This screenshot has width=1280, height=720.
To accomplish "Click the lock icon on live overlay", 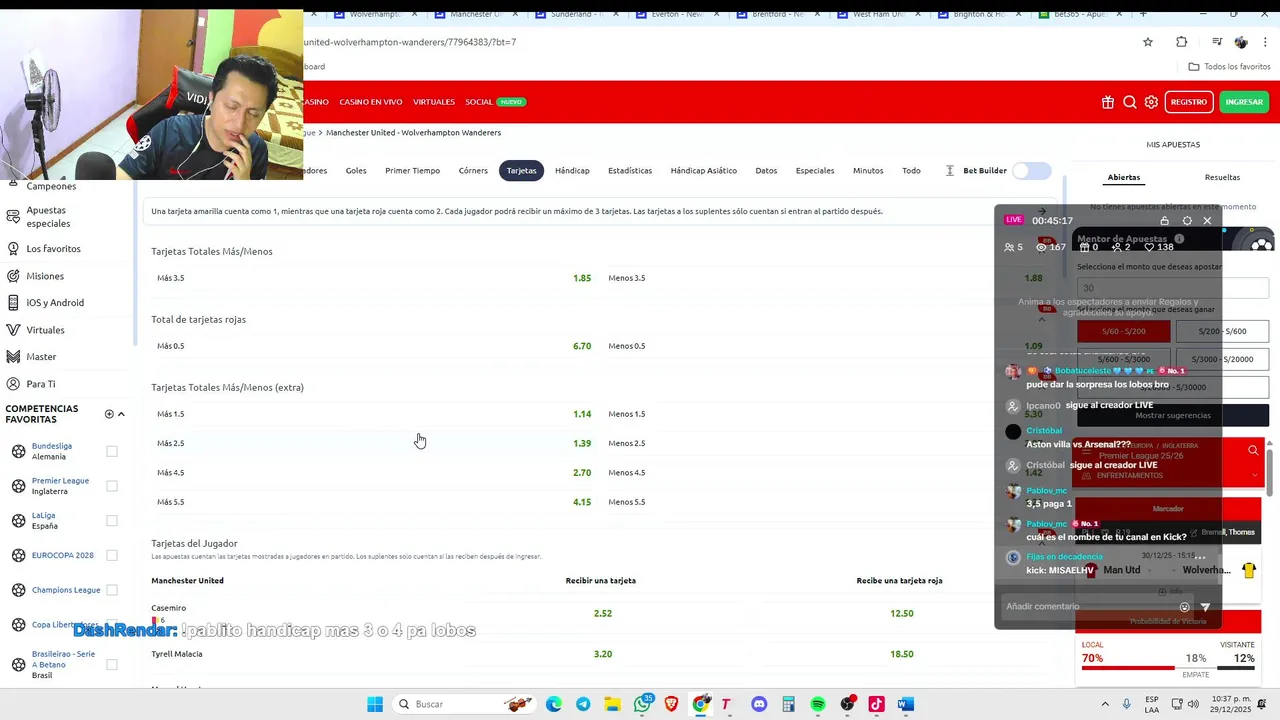I will coord(1164,220).
